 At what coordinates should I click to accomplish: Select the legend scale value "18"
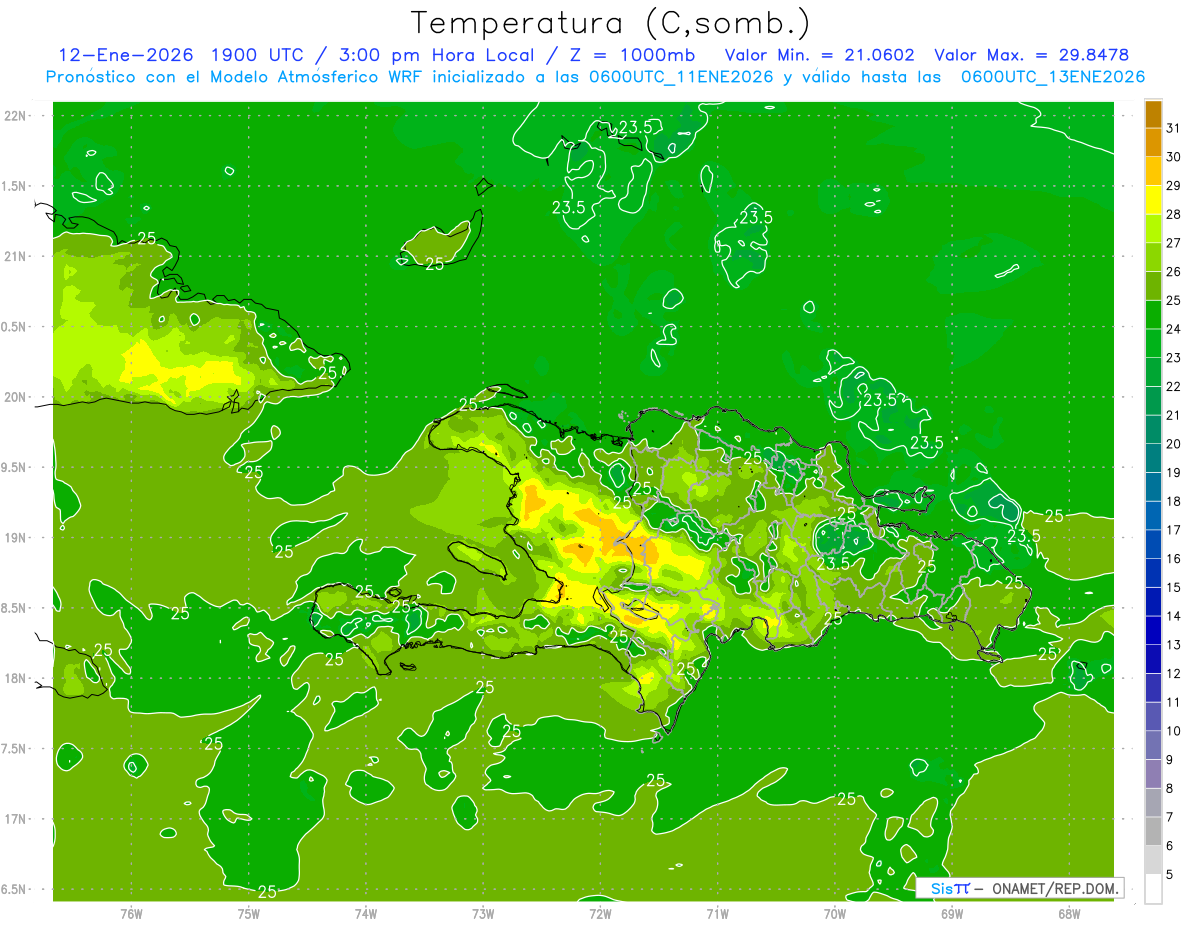[1174, 501]
